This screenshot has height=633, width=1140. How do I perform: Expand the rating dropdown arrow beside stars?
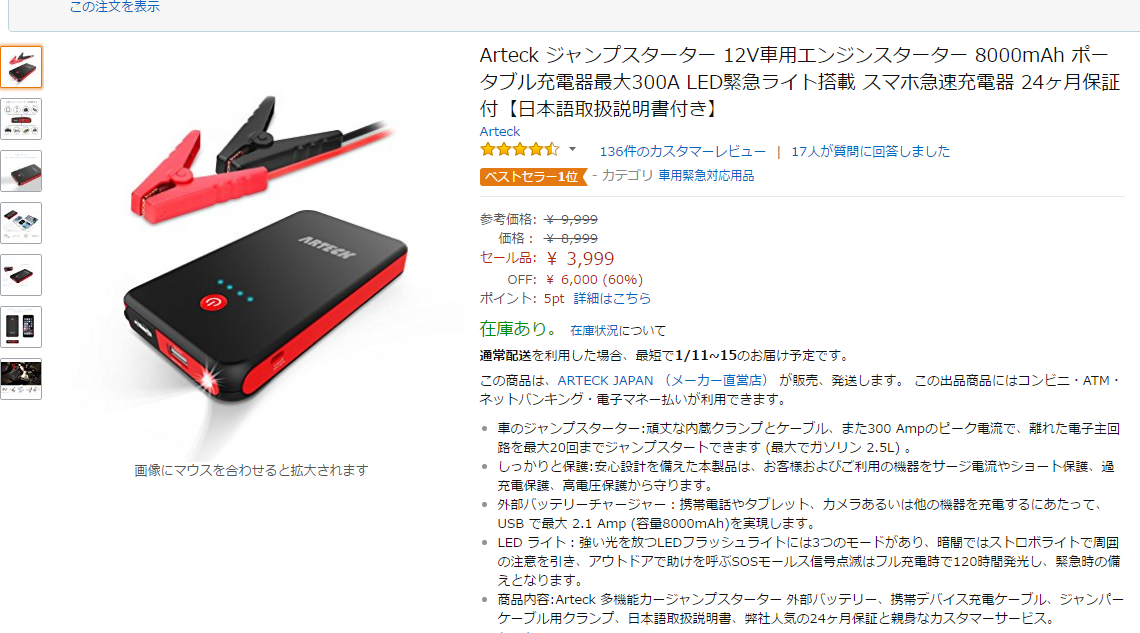click(x=573, y=150)
